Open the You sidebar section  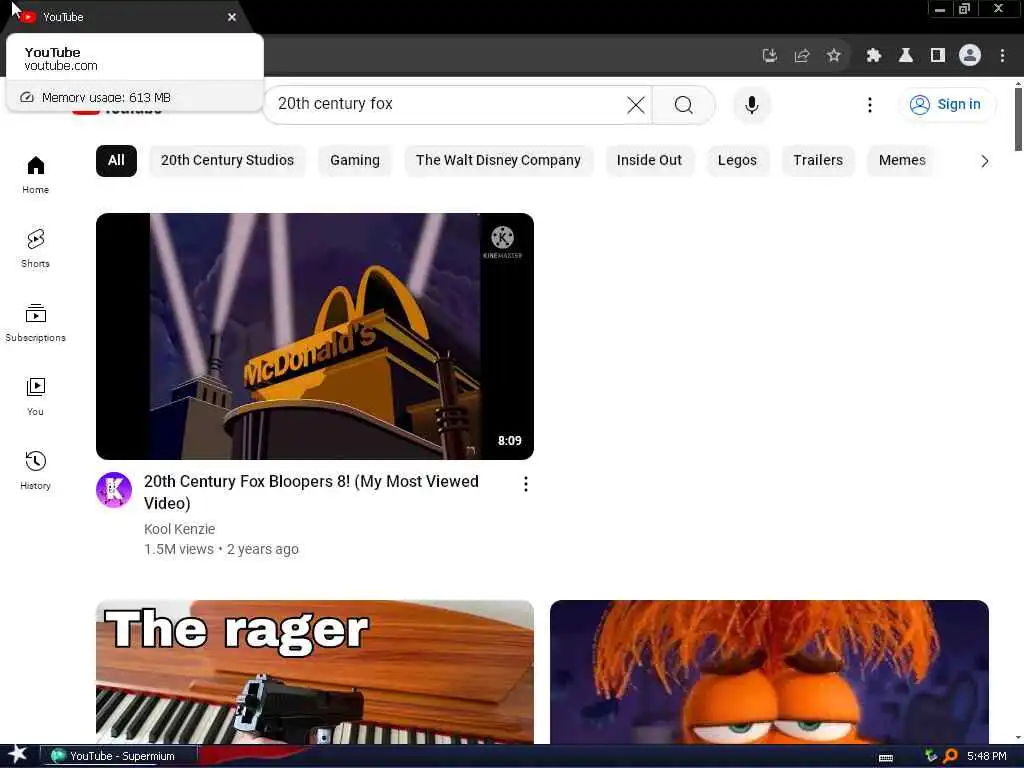35,396
